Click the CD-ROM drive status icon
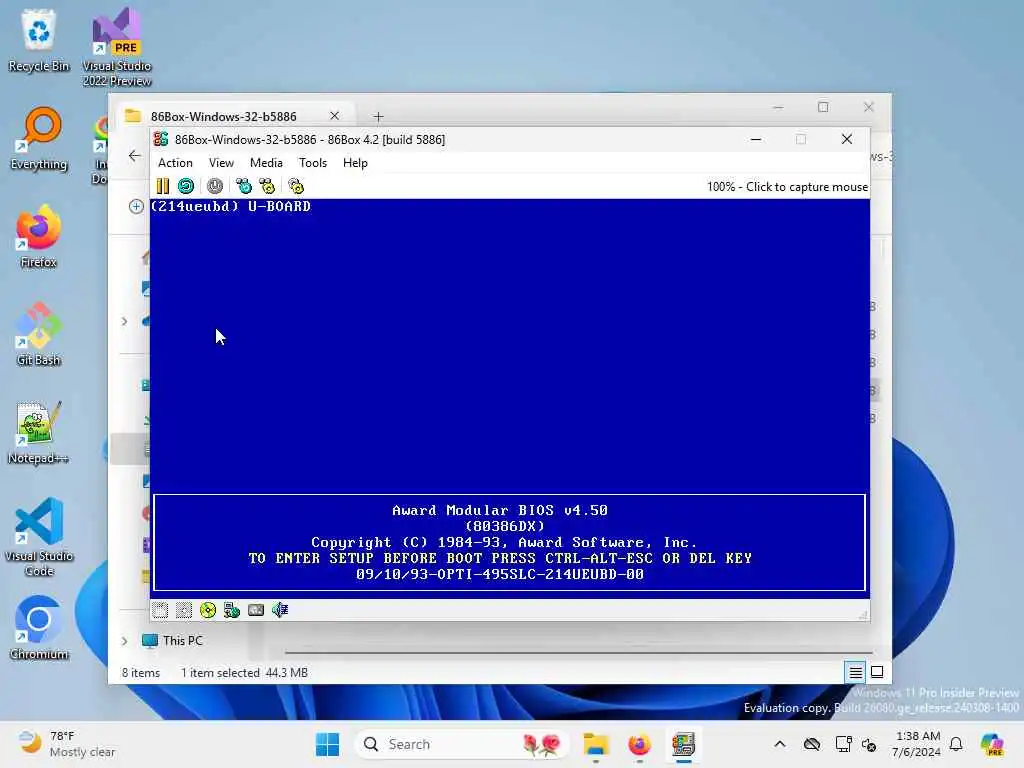 (208, 610)
